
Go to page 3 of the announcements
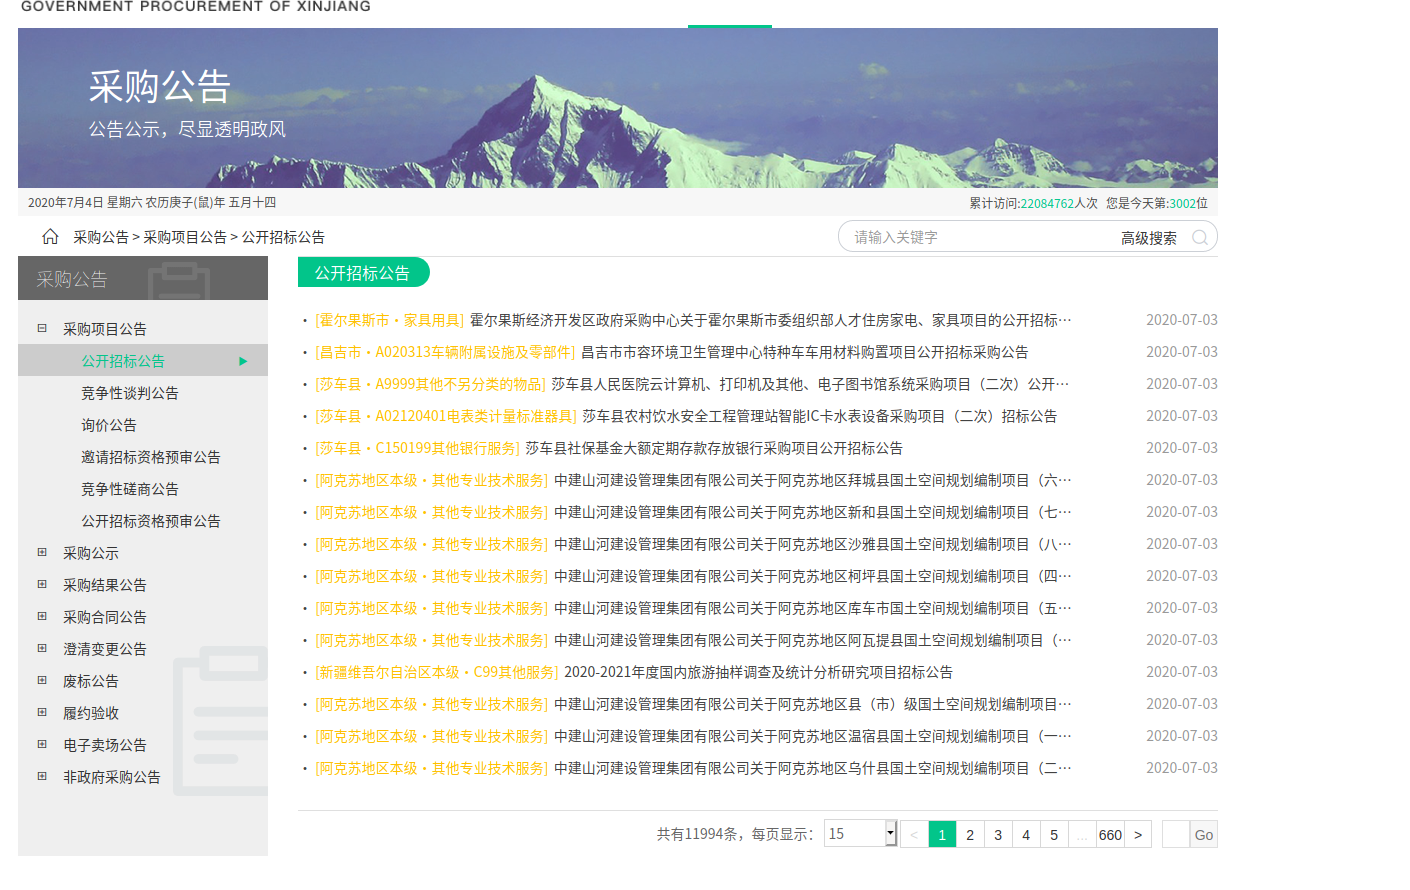(x=998, y=833)
